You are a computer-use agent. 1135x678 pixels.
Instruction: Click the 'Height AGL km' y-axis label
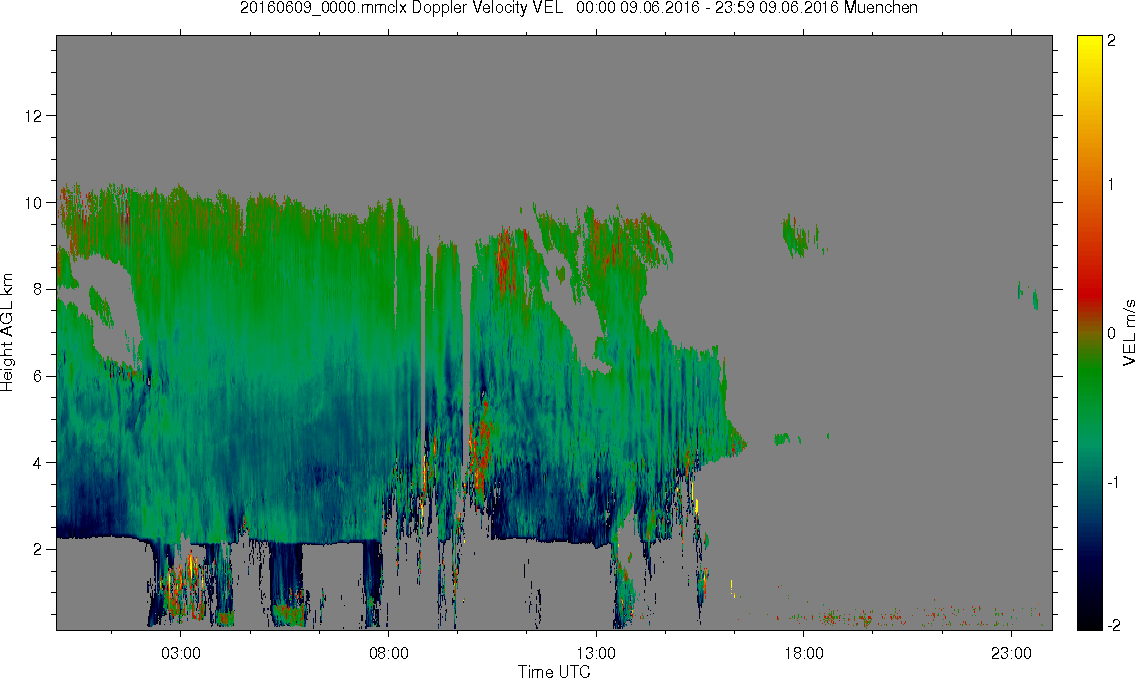point(7,333)
